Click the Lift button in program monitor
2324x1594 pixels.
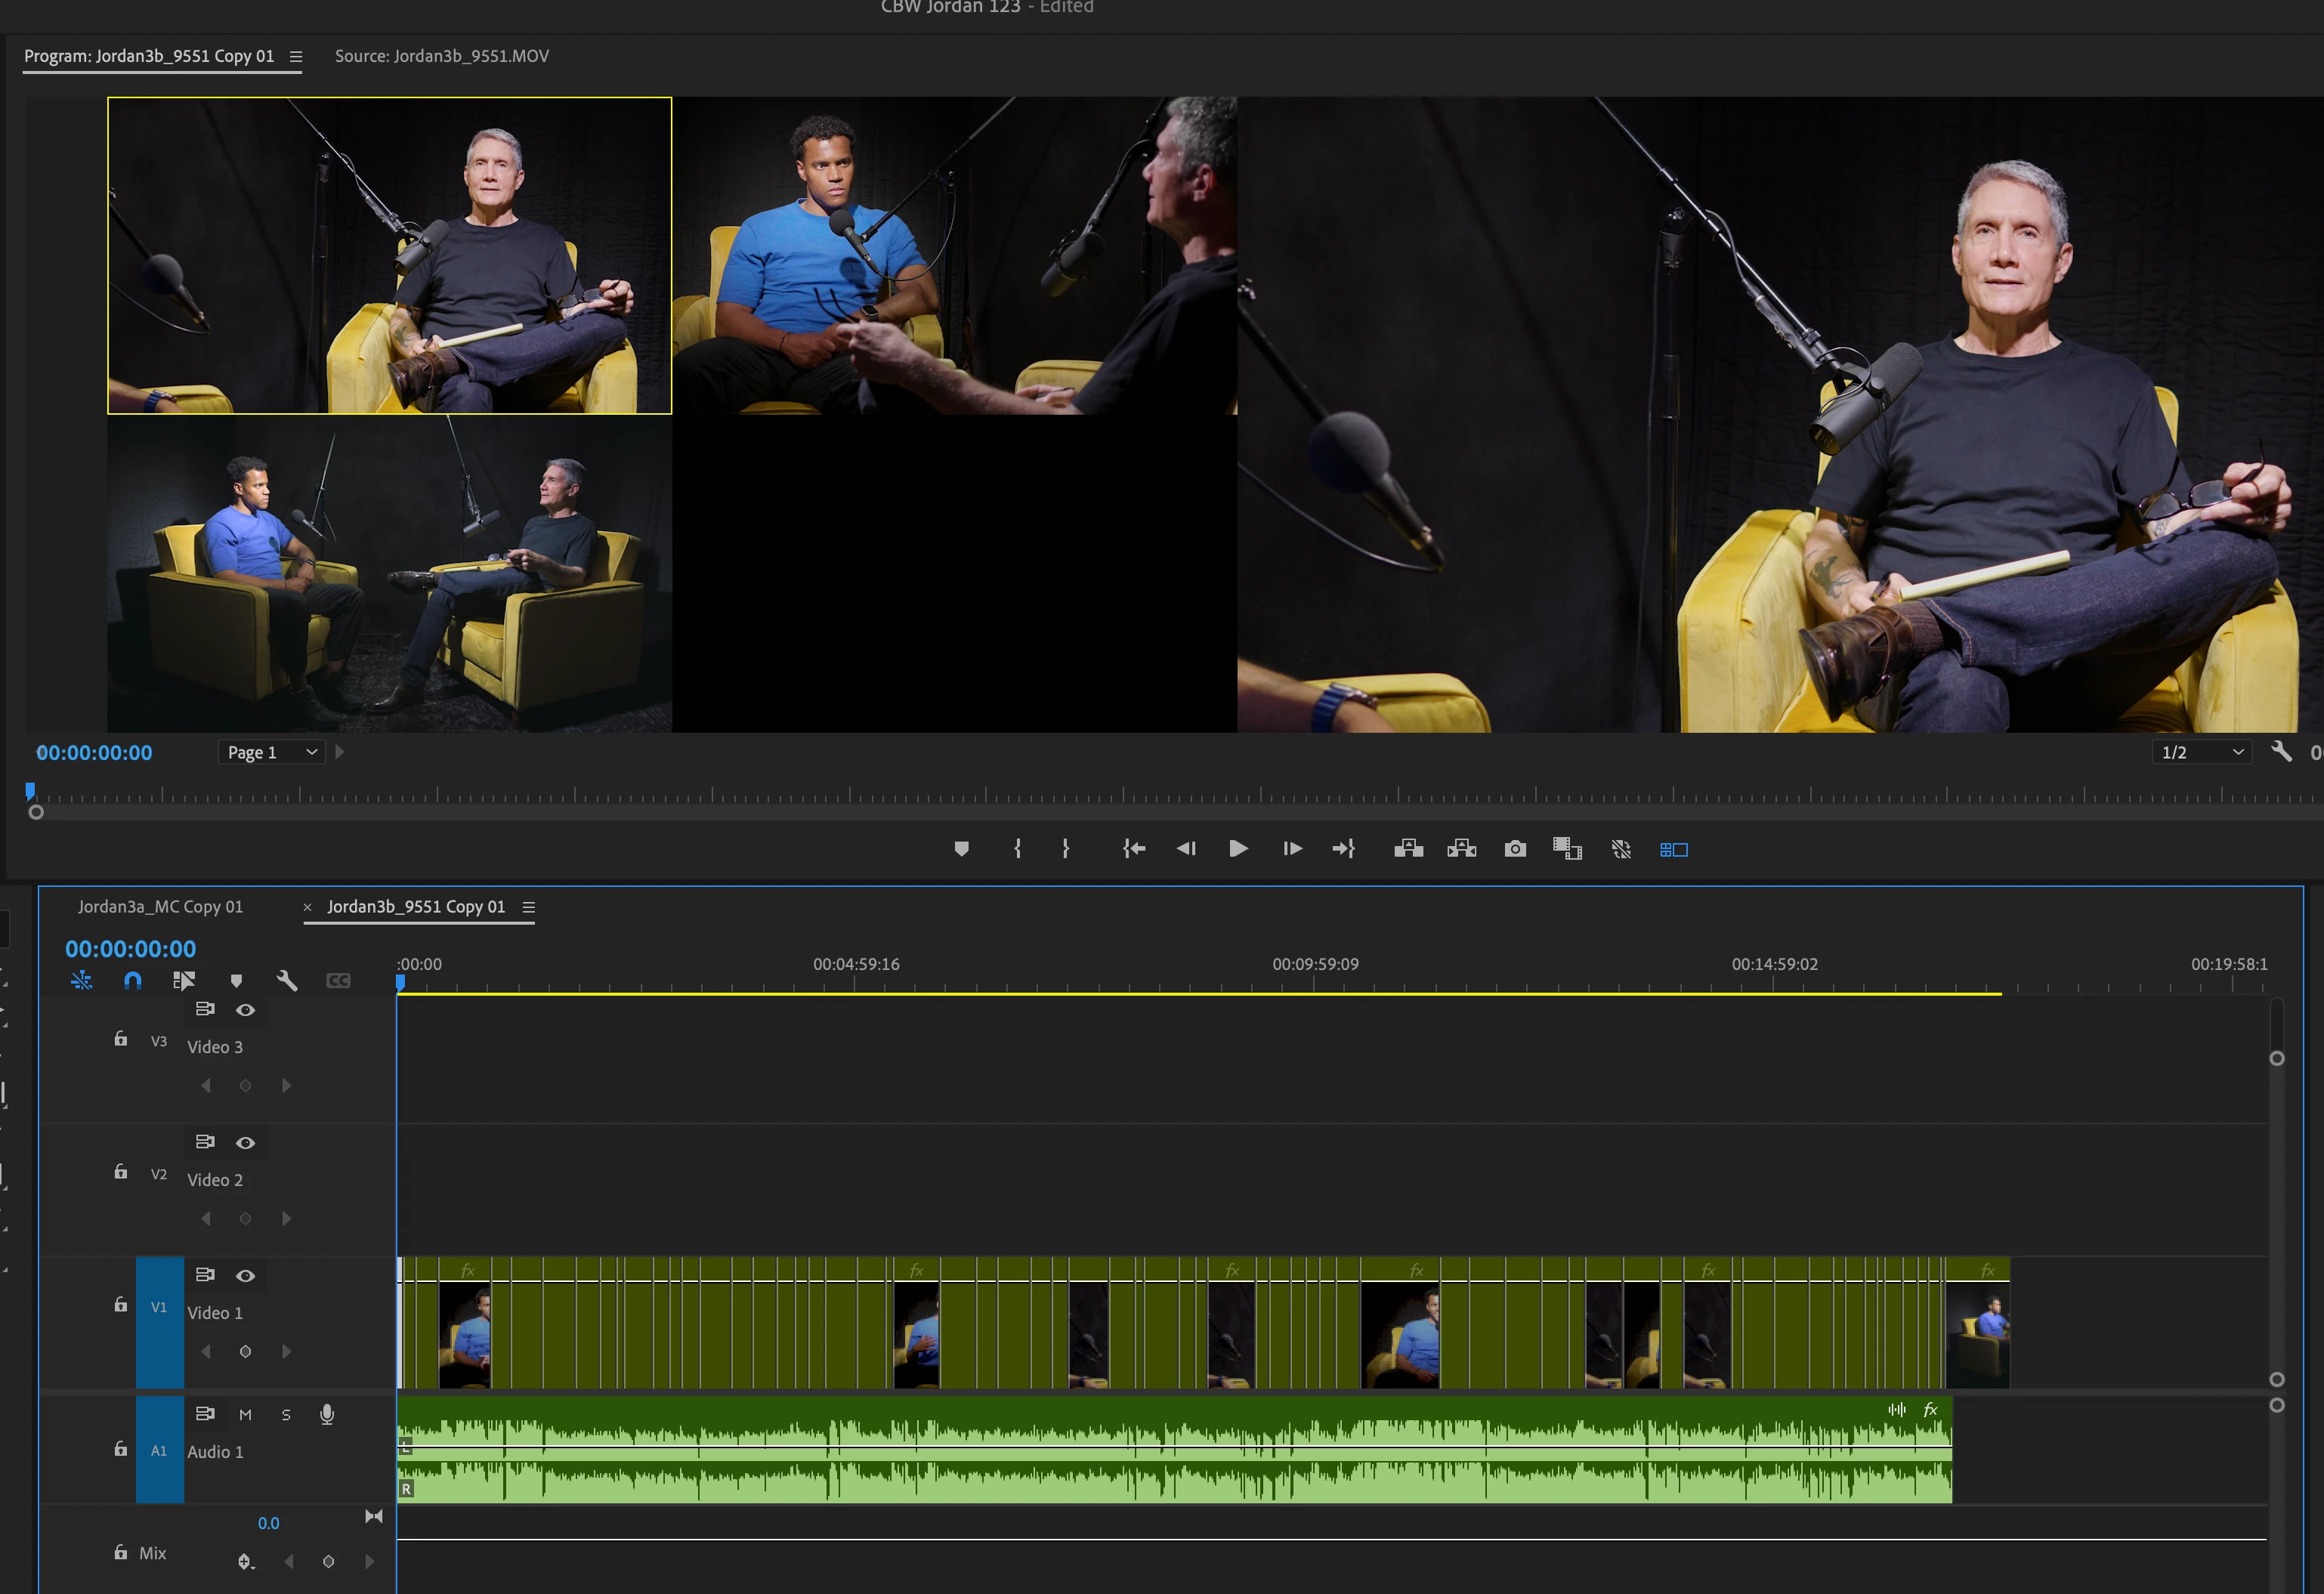(x=1408, y=849)
